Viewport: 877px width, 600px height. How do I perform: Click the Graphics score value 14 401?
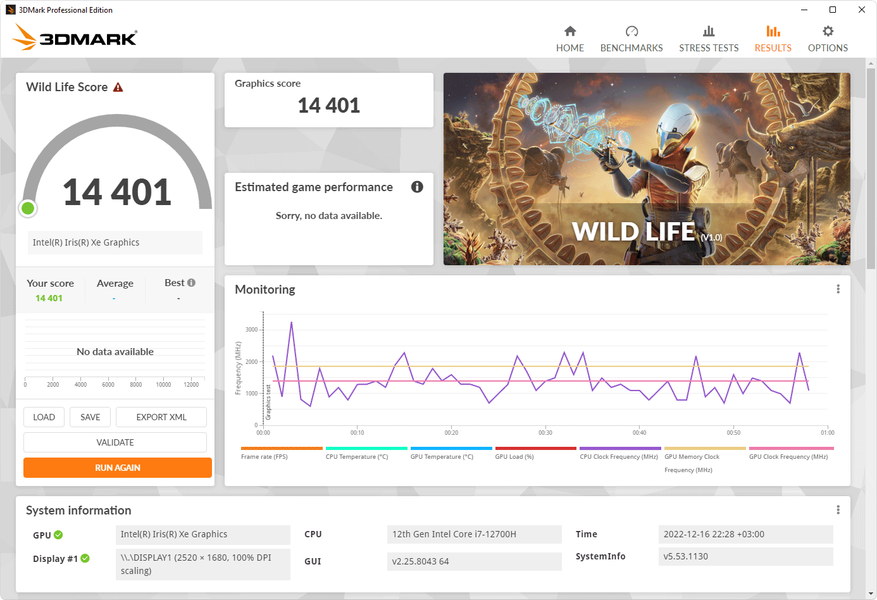pos(329,105)
